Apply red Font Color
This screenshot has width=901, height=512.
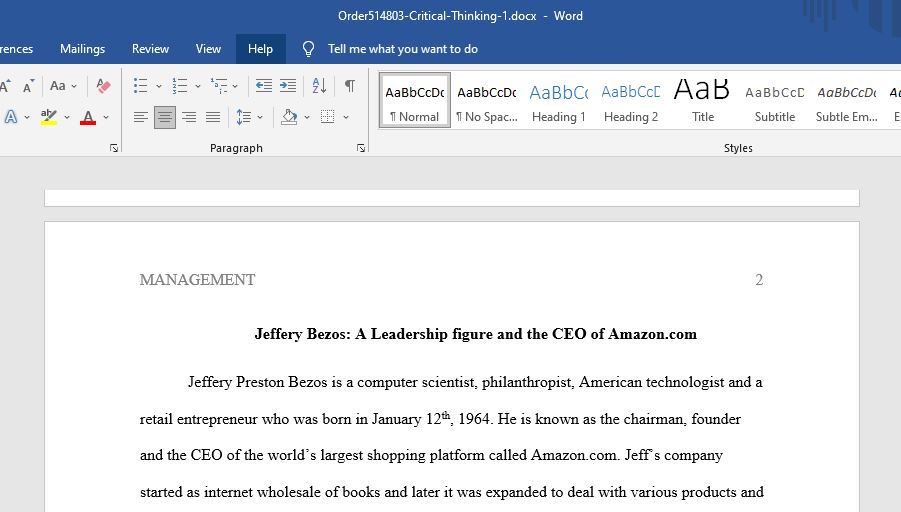(88, 117)
